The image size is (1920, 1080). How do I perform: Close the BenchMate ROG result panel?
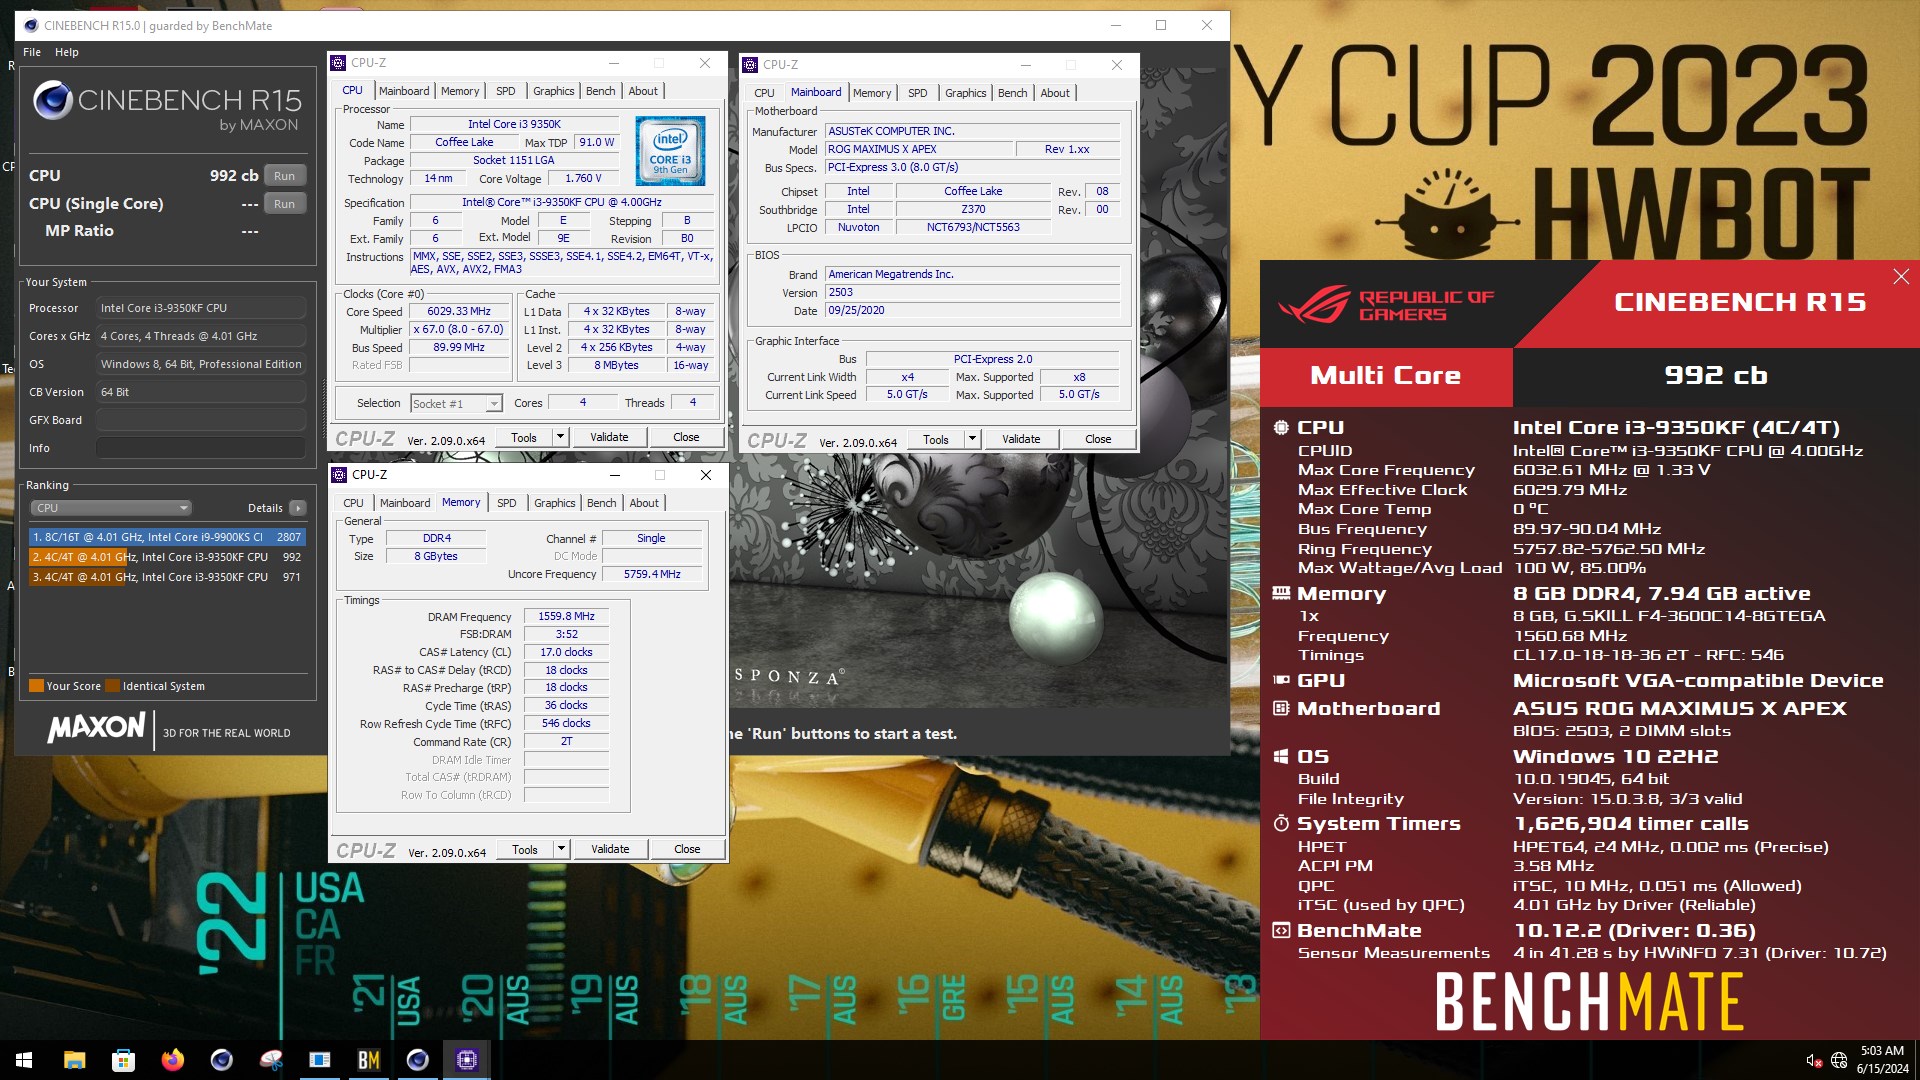(1900, 277)
